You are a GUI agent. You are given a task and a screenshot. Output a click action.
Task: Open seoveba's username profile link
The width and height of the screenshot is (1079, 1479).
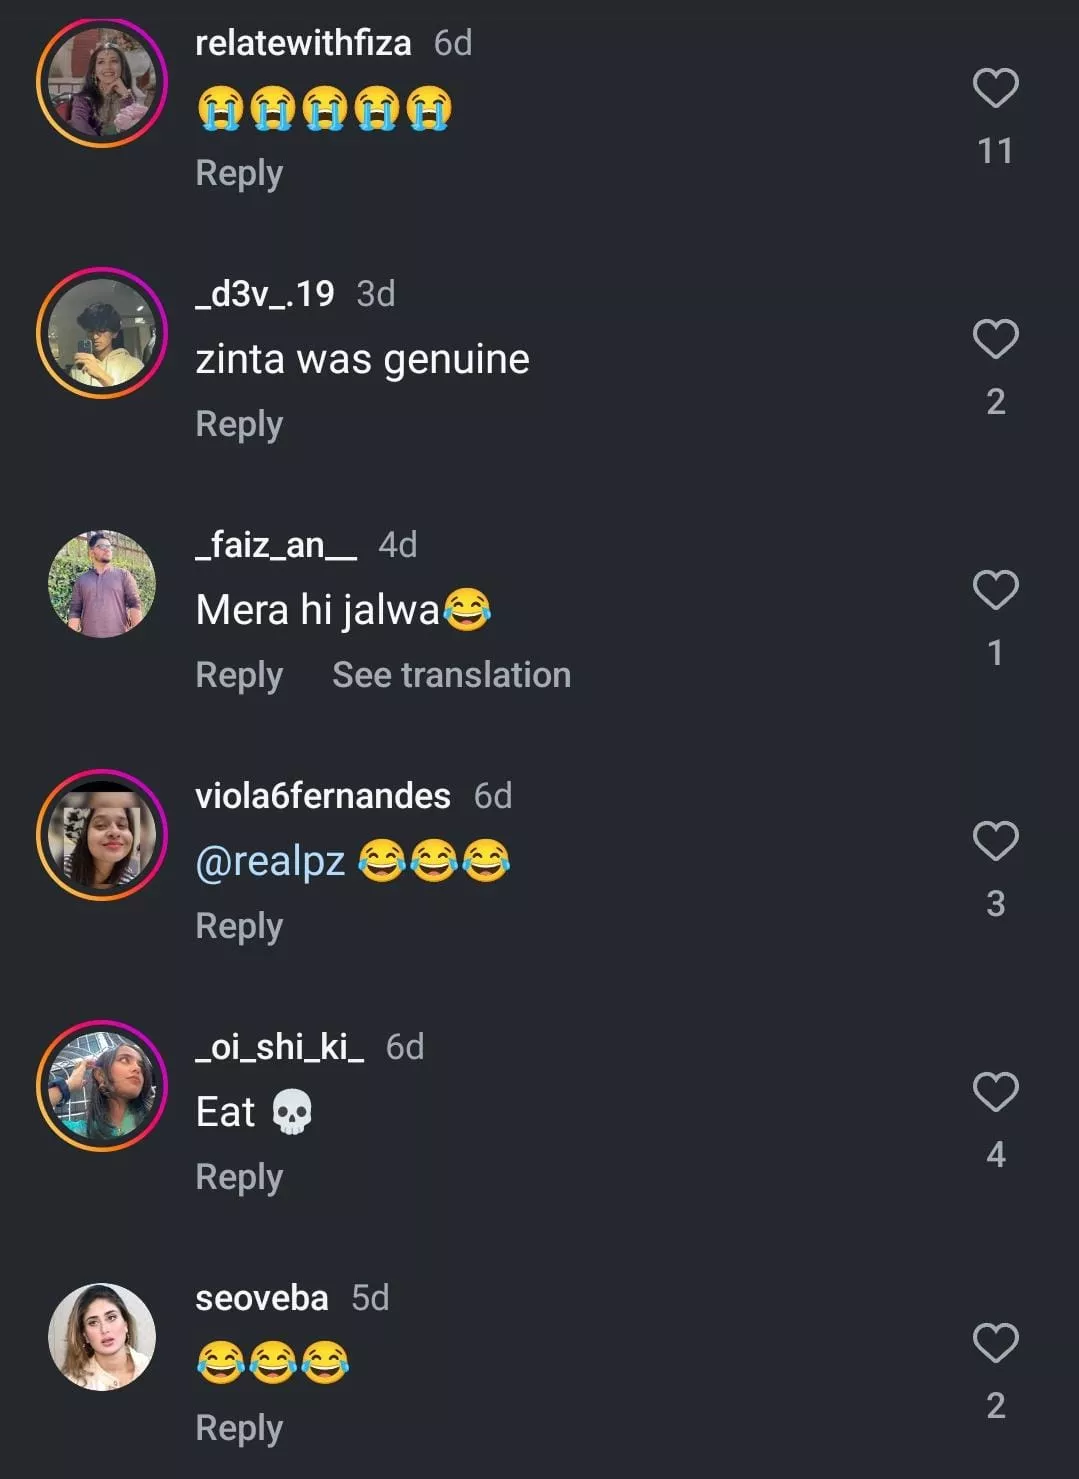coord(261,1298)
